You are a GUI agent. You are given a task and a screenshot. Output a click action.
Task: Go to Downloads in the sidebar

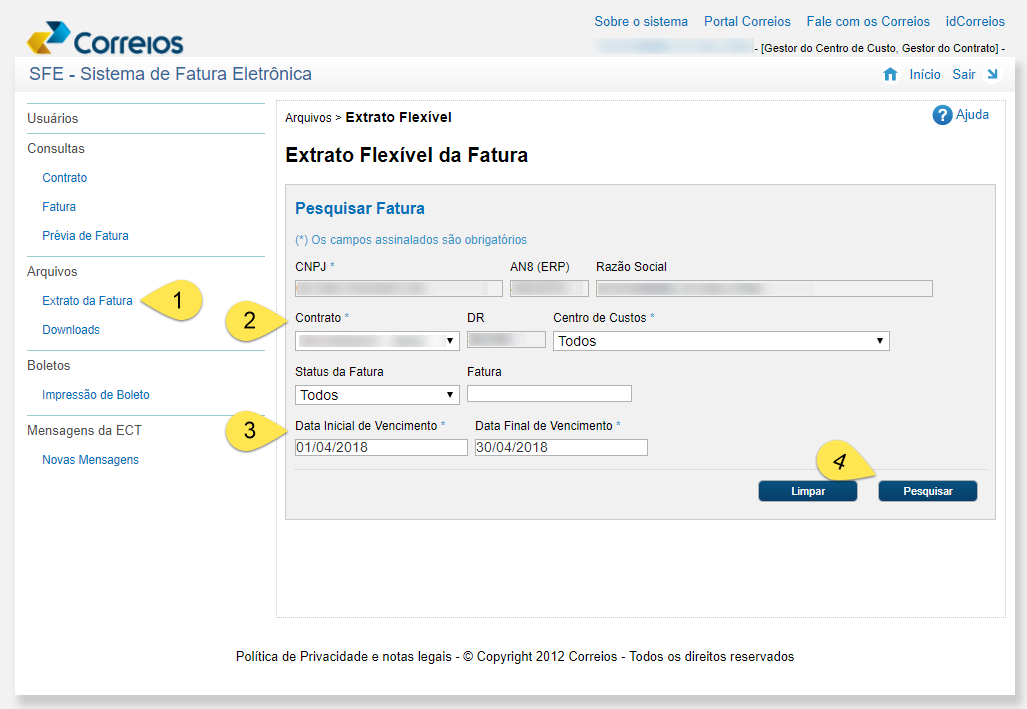[x=71, y=330]
